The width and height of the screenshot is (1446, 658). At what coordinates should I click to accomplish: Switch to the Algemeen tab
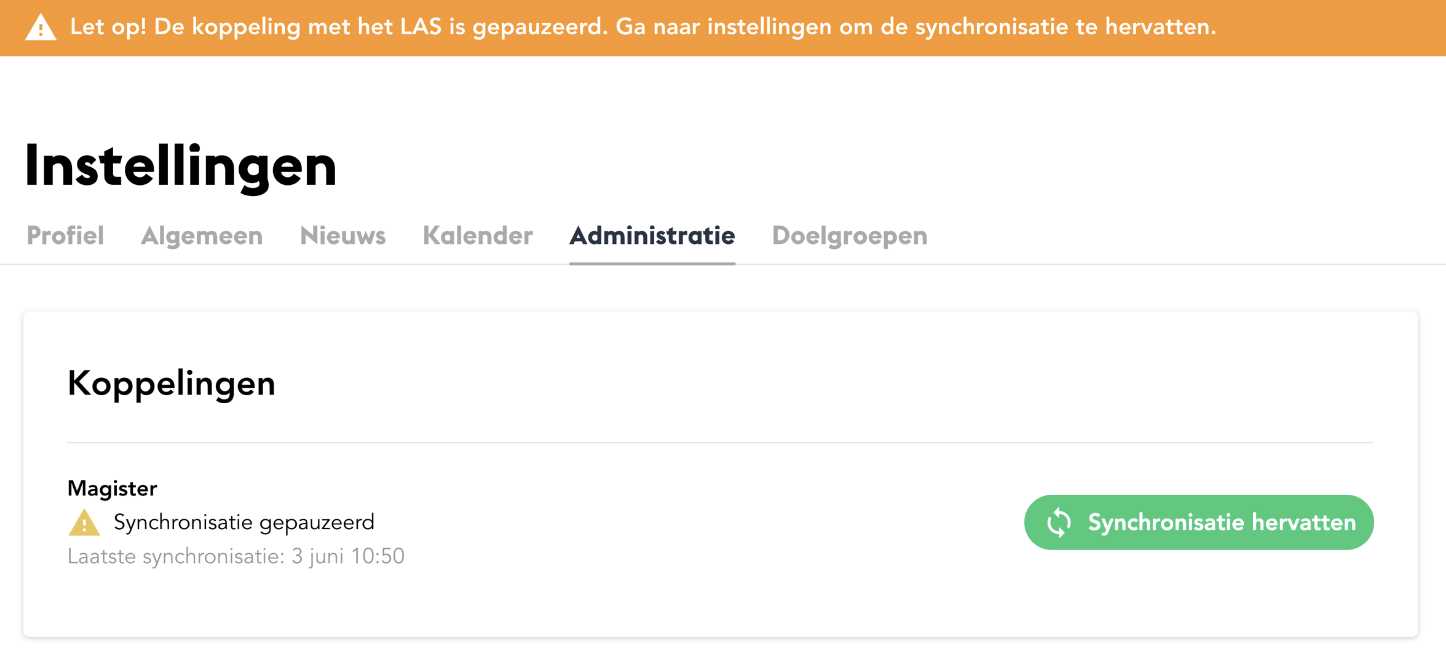(202, 236)
